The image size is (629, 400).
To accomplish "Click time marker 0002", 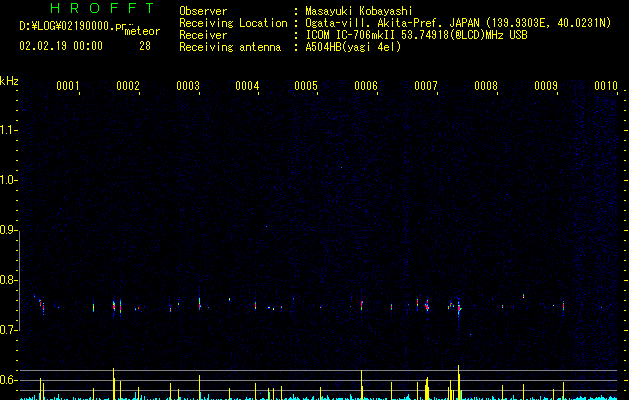I will [x=128, y=85].
